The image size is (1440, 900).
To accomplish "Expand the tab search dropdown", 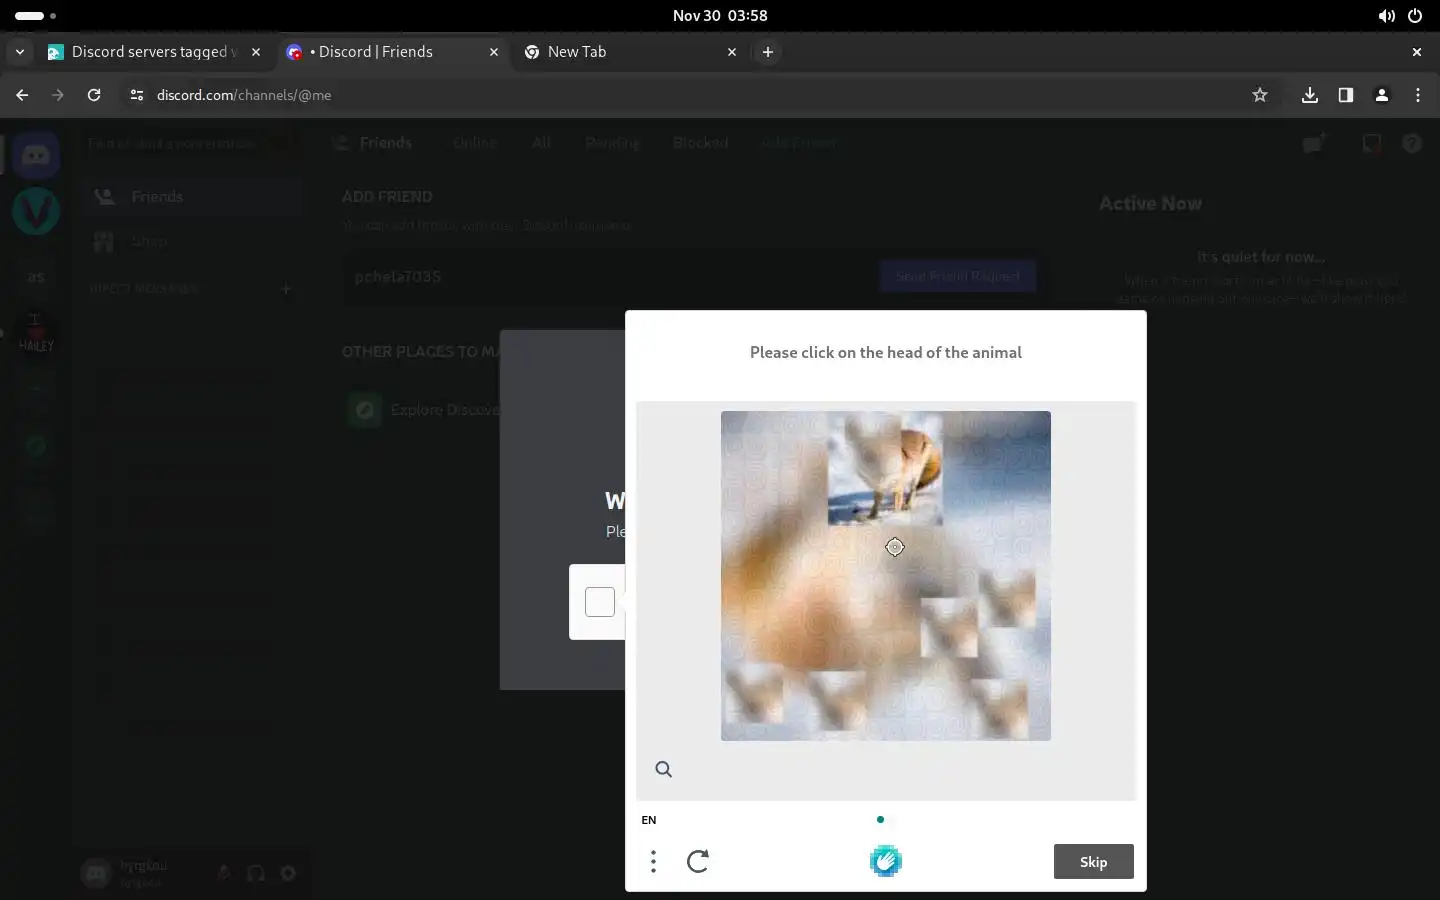I will tap(19, 52).
